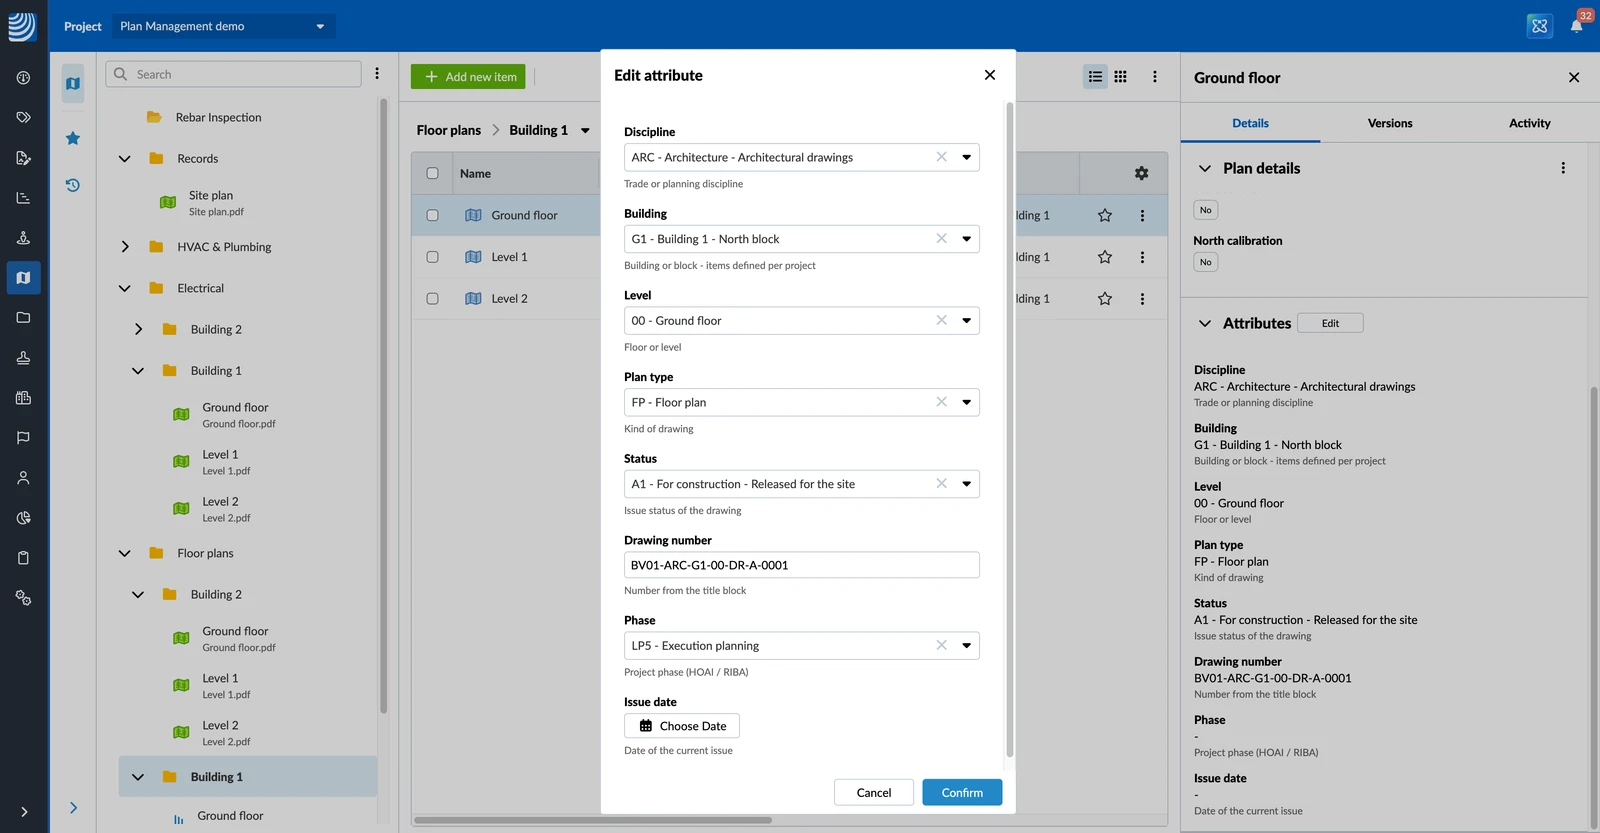Viewport: 1600px width, 833px height.
Task: Click Add new item button
Action: point(468,77)
